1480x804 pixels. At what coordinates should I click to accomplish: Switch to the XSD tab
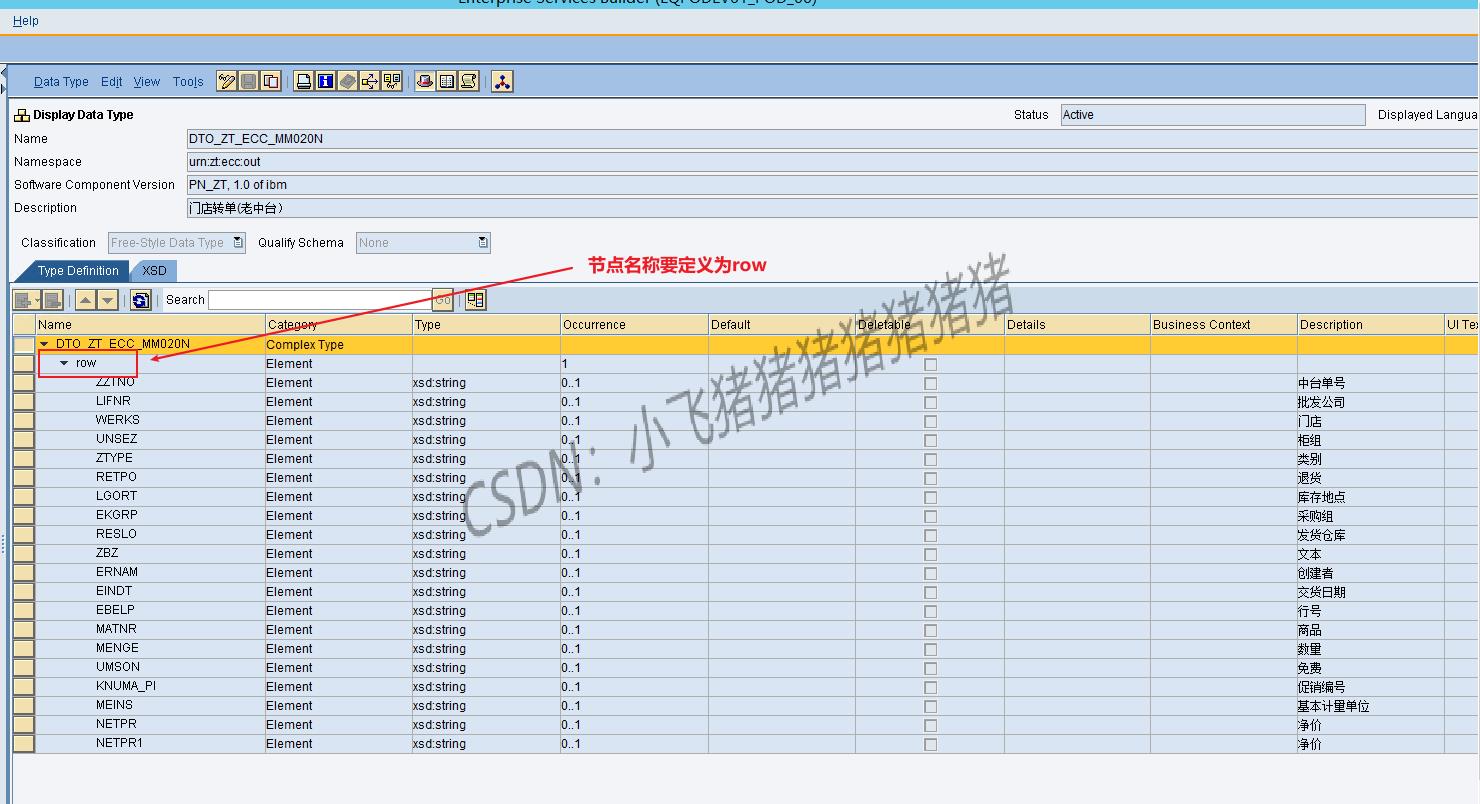(x=154, y=271)
